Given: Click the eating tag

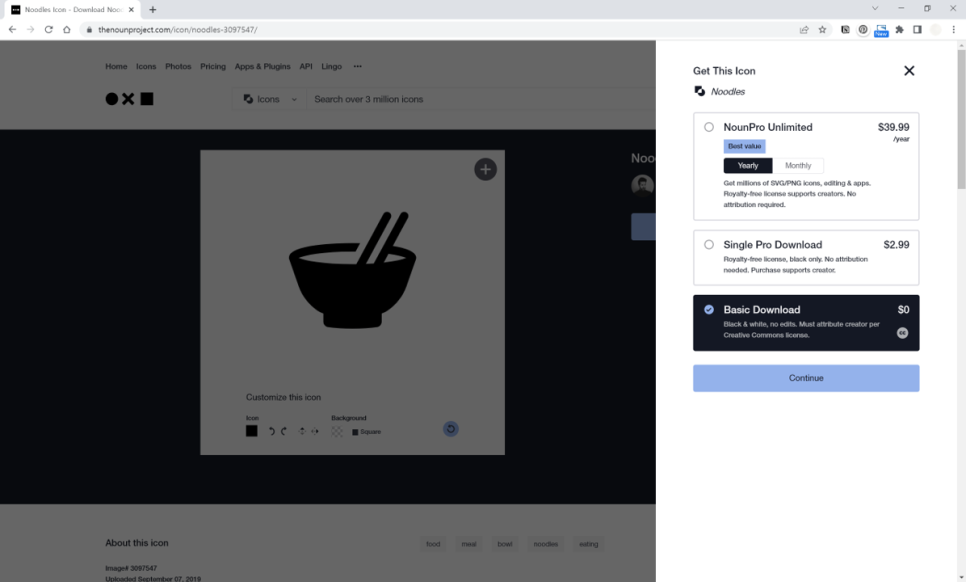Looking at the screenshot, I should click(588, 544).
